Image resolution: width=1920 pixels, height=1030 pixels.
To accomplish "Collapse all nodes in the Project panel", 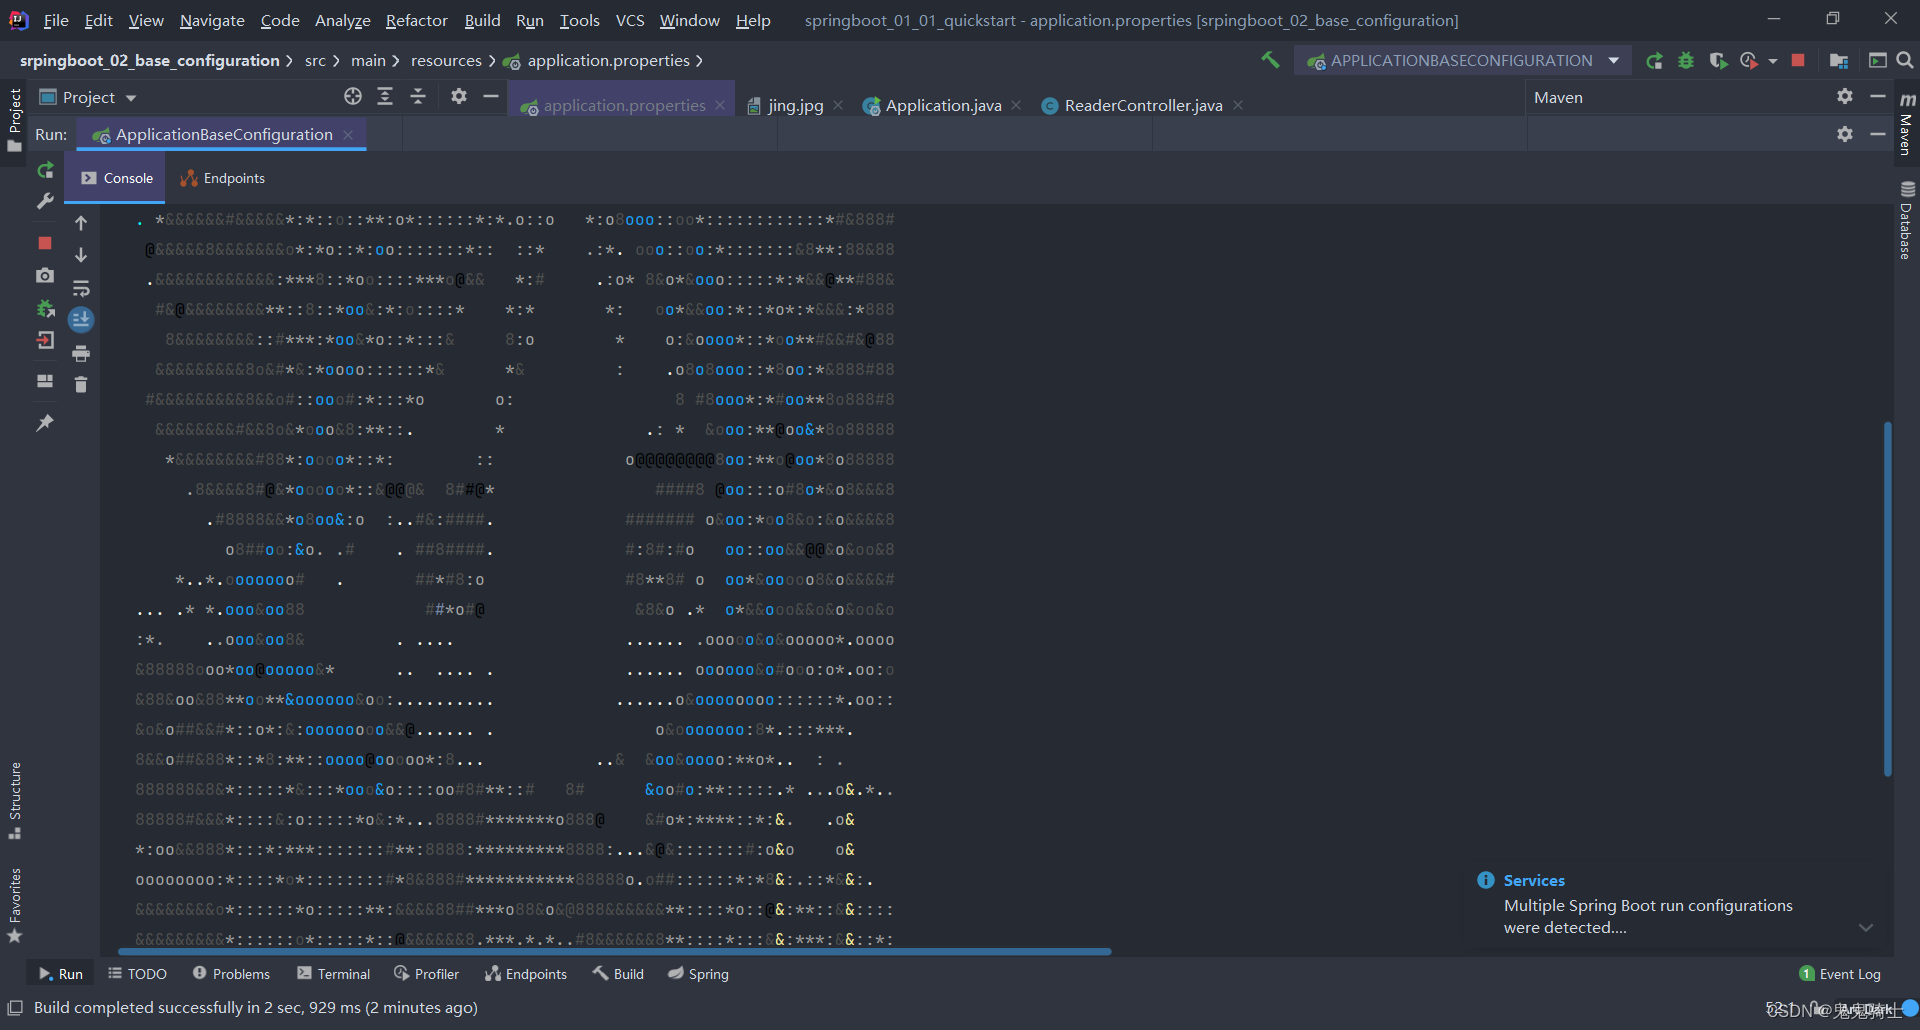I will [418, 96].
